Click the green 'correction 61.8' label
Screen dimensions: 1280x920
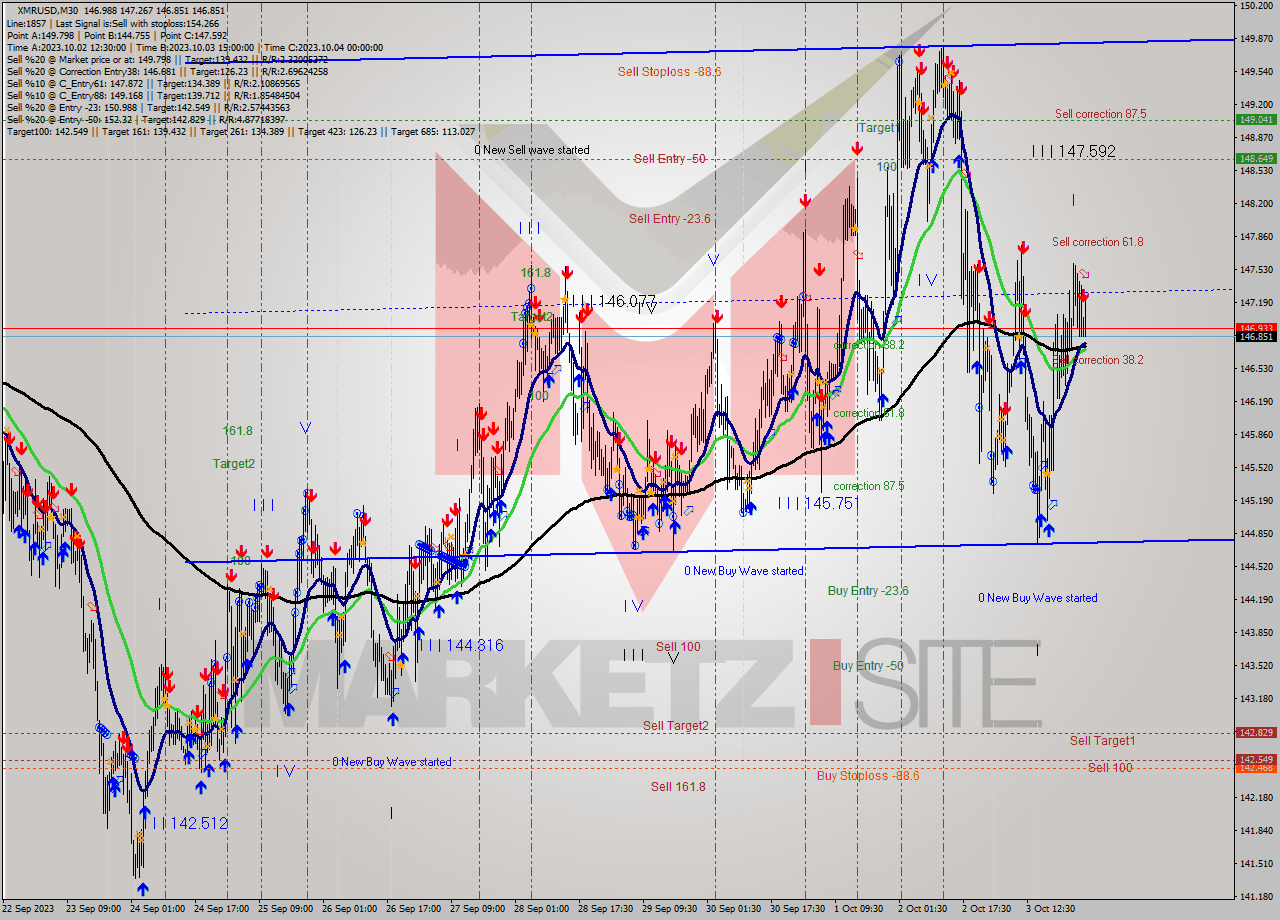click(869, 413)
